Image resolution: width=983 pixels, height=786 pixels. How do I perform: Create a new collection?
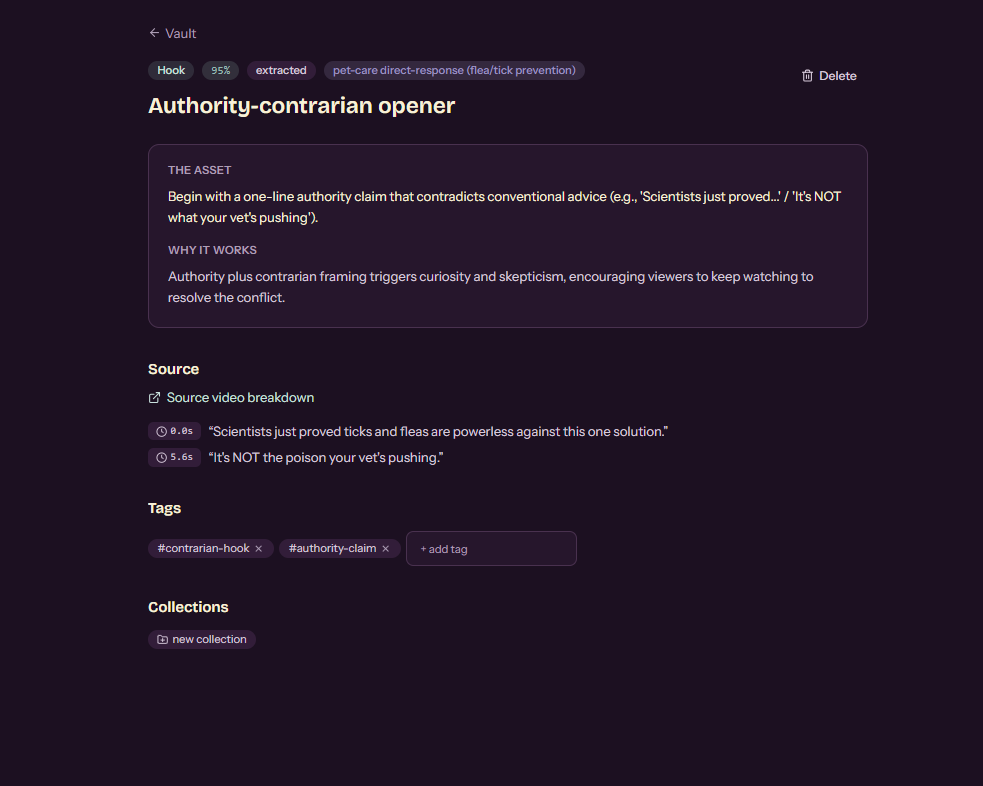tap(202, 639)
